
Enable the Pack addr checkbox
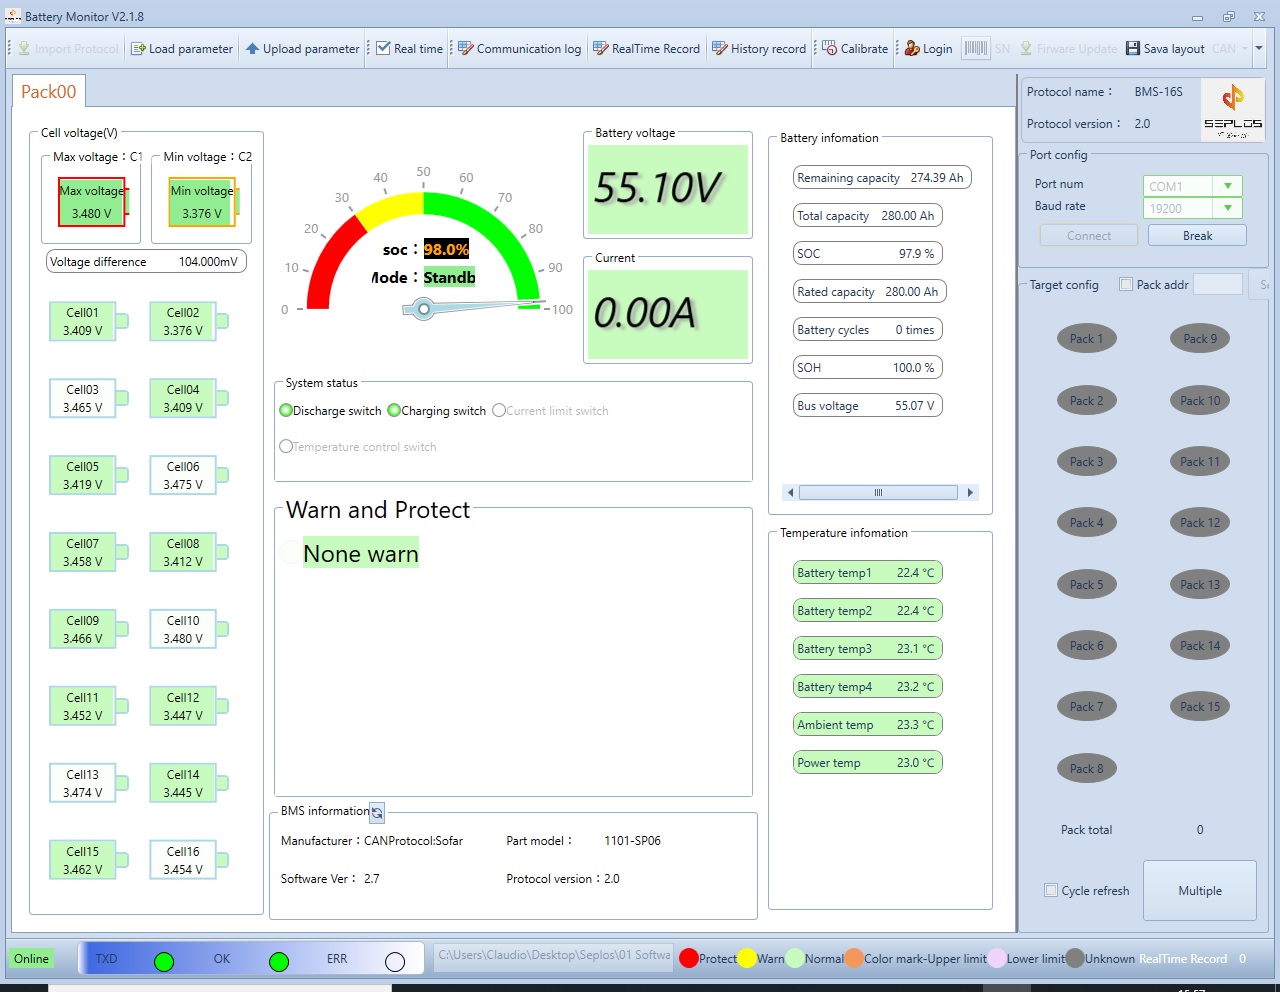coord(1126,284)
